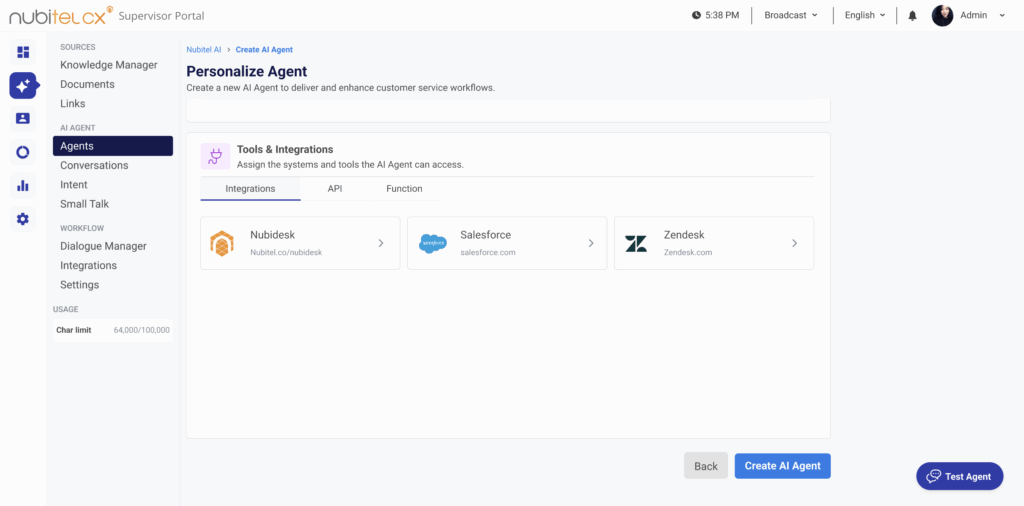Viewport: 1024px width, 506px height.
Task: Open Settings under Workflow in sidebar
Action: [x=80, y=285]
